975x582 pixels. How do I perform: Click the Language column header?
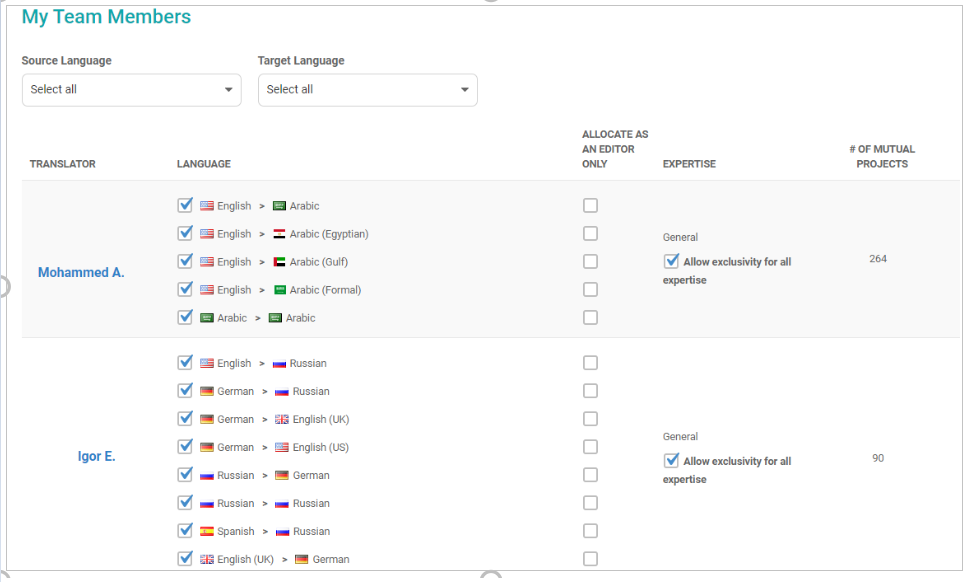coord(204,164)
